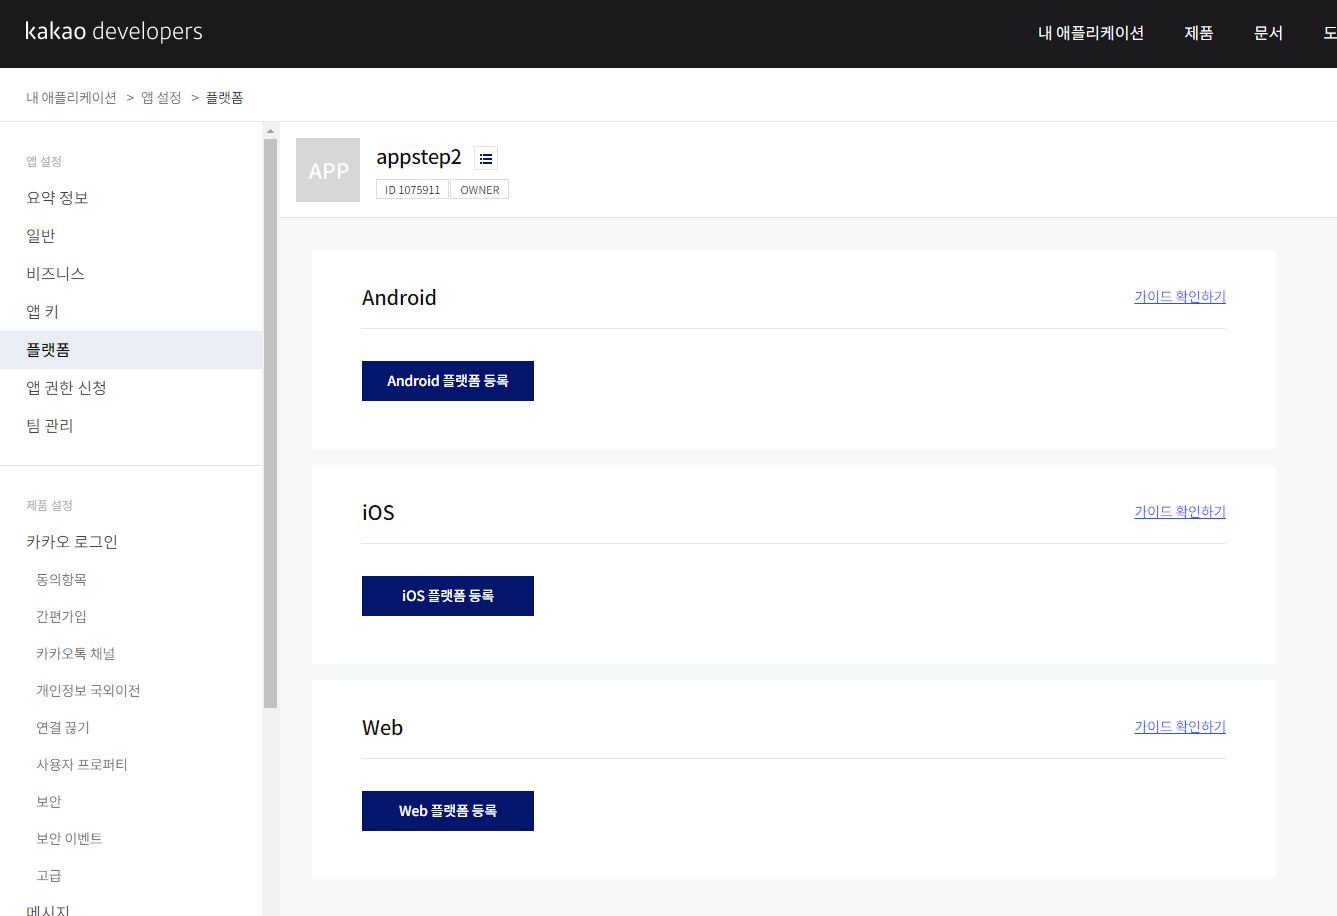1337x916 pixels.
Task: Select the 플랫폼 breadcrumb text
Action: (x=225, y=98)
